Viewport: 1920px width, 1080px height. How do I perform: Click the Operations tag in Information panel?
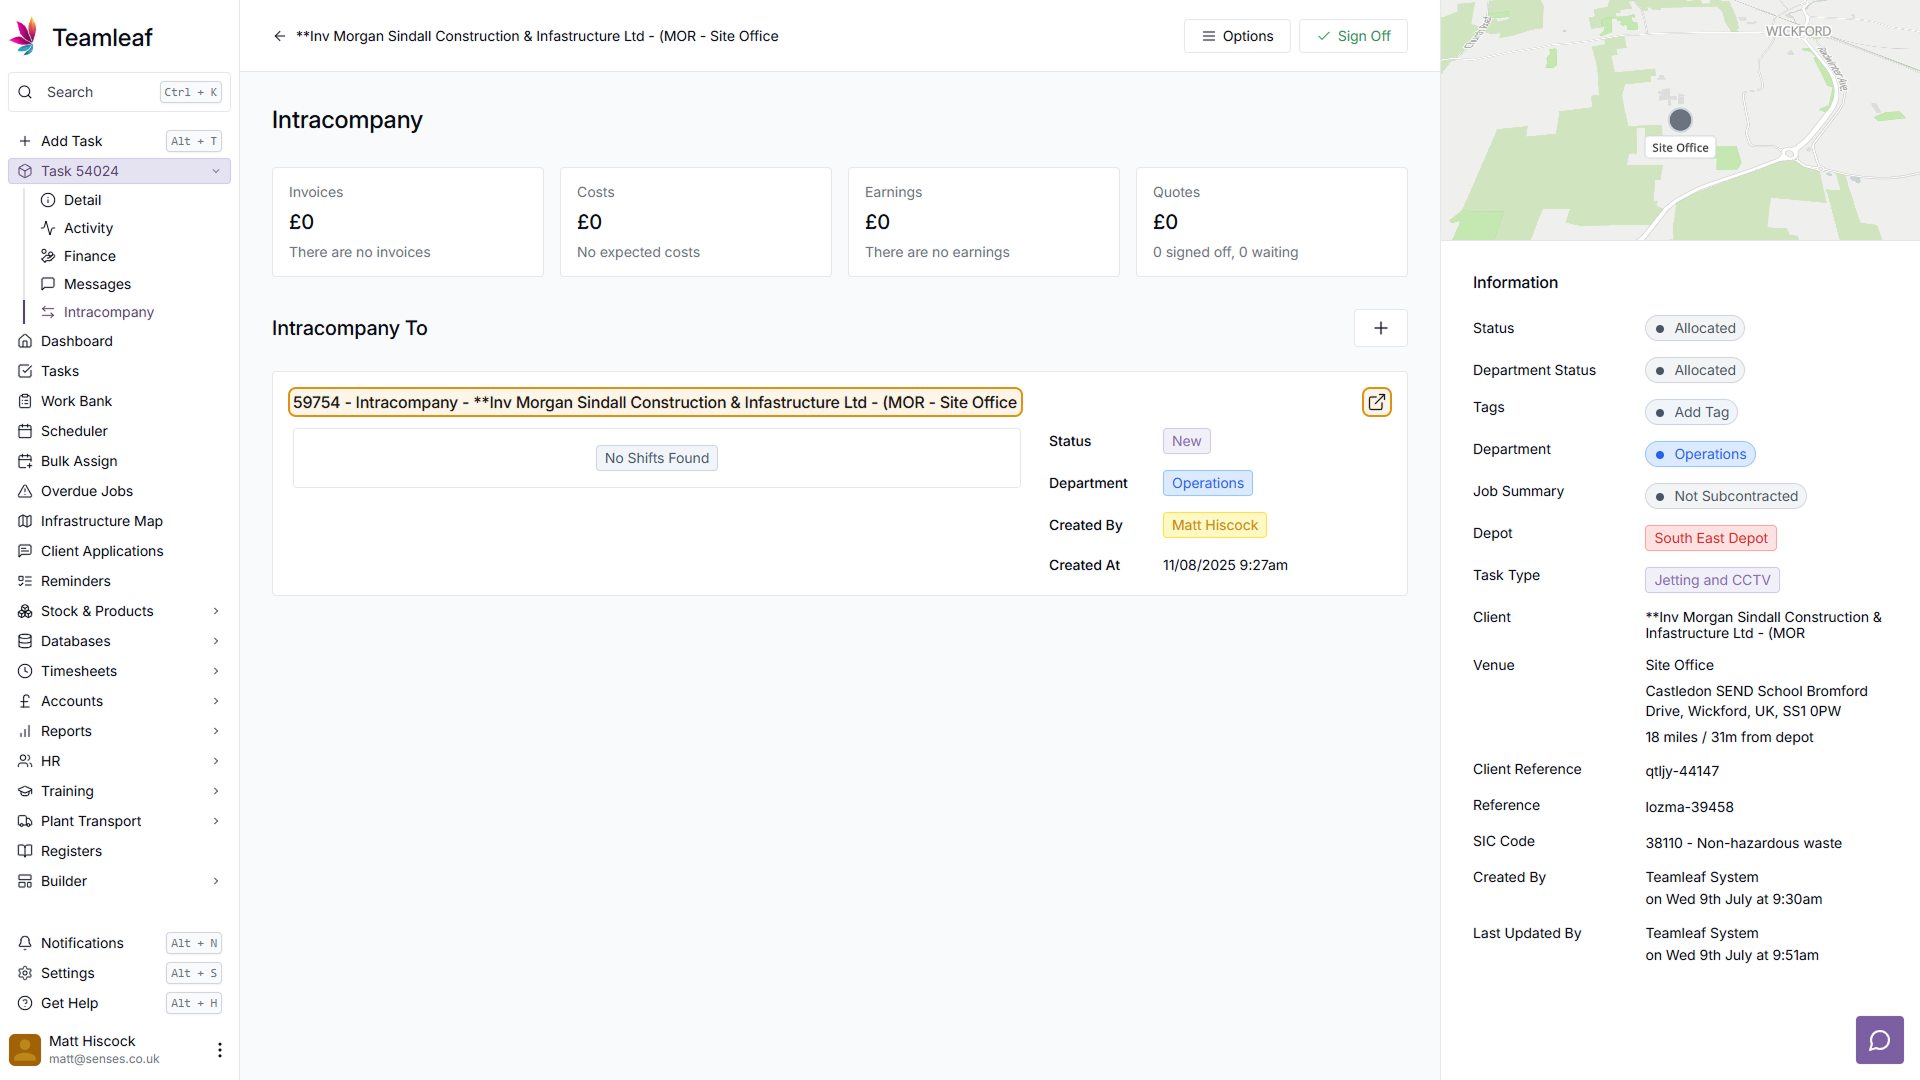click(1700, 454)
